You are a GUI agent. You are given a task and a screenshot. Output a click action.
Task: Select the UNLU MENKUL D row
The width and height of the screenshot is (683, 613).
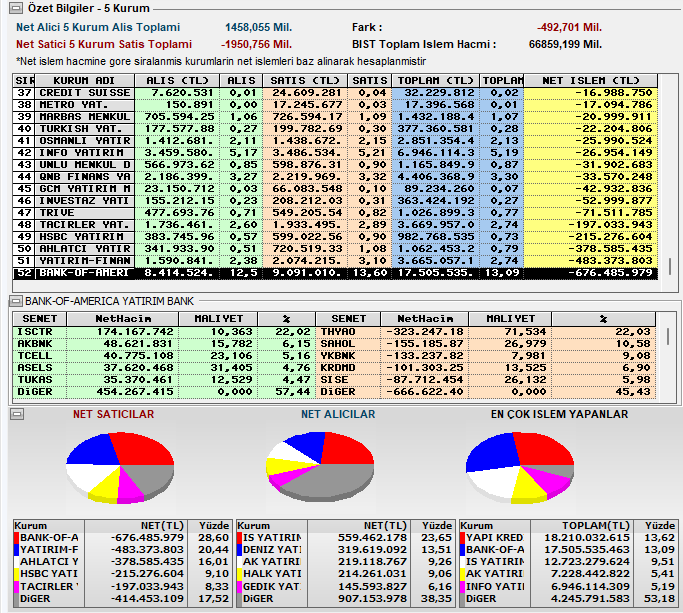[335, 165]
